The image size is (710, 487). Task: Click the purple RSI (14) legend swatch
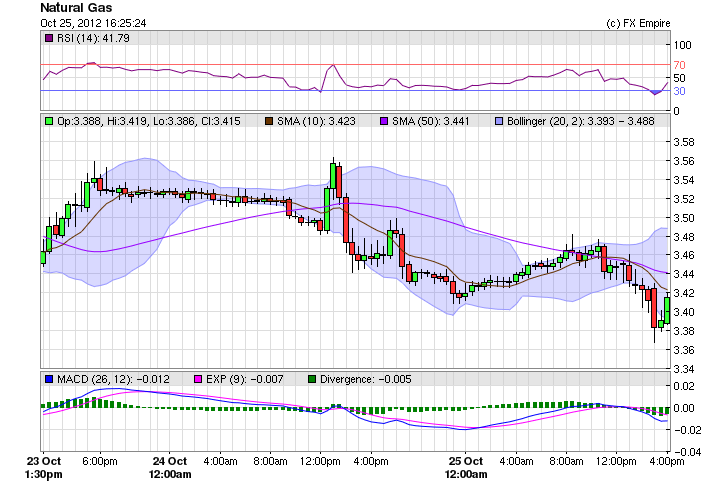(49, 38)
